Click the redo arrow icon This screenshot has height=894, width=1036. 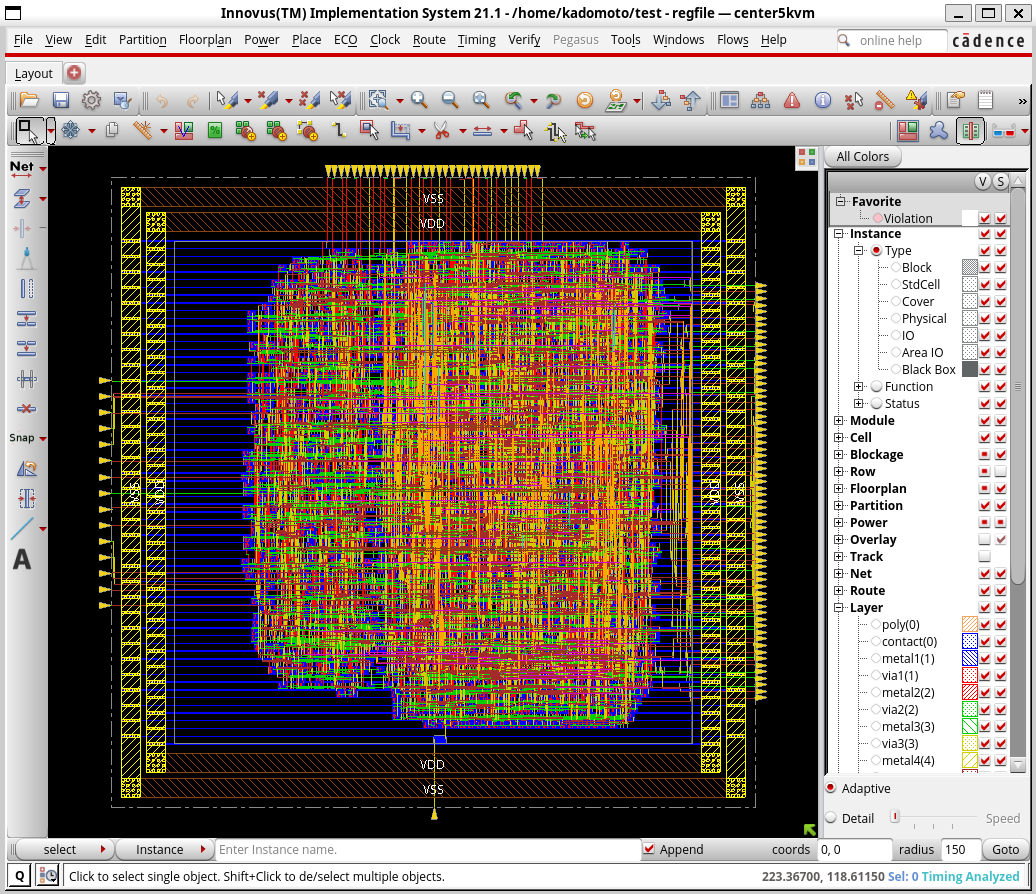(192, 101)
